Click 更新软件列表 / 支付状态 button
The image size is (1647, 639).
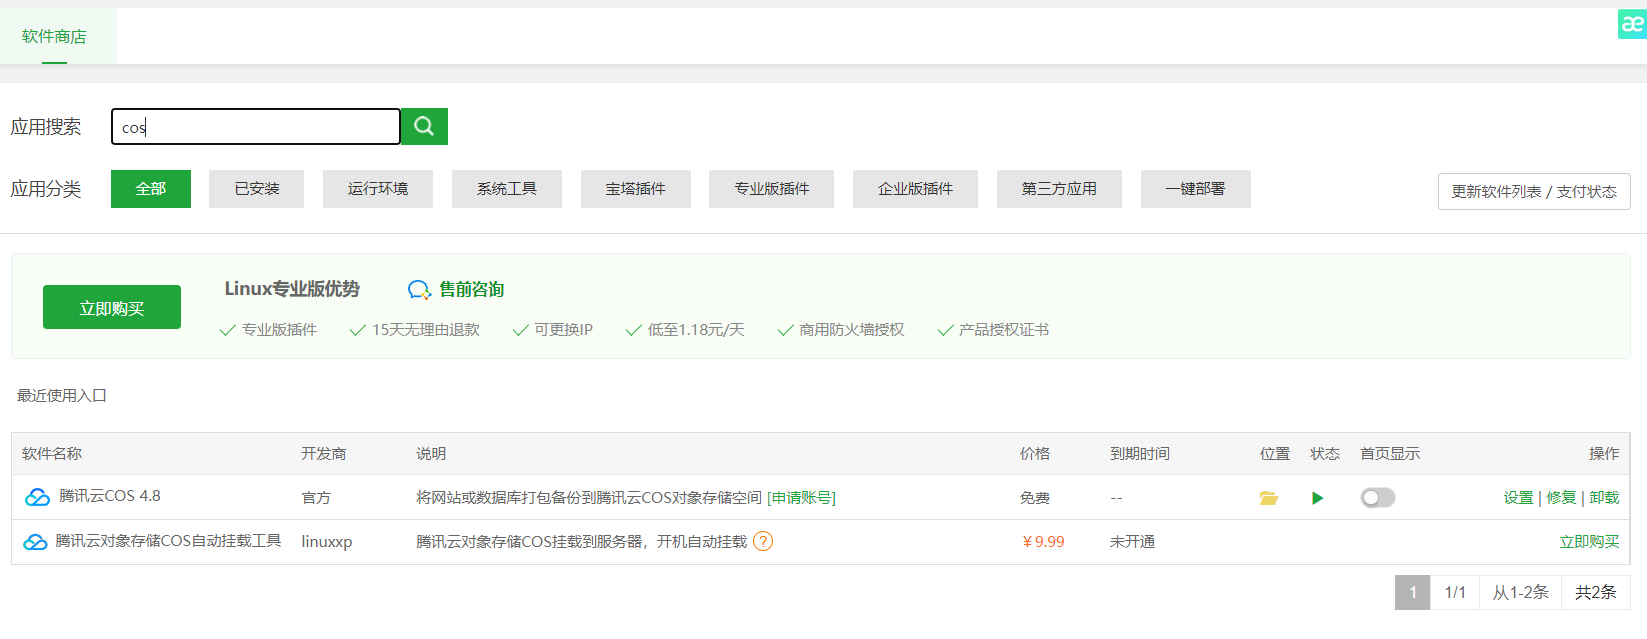(1534, 192)
